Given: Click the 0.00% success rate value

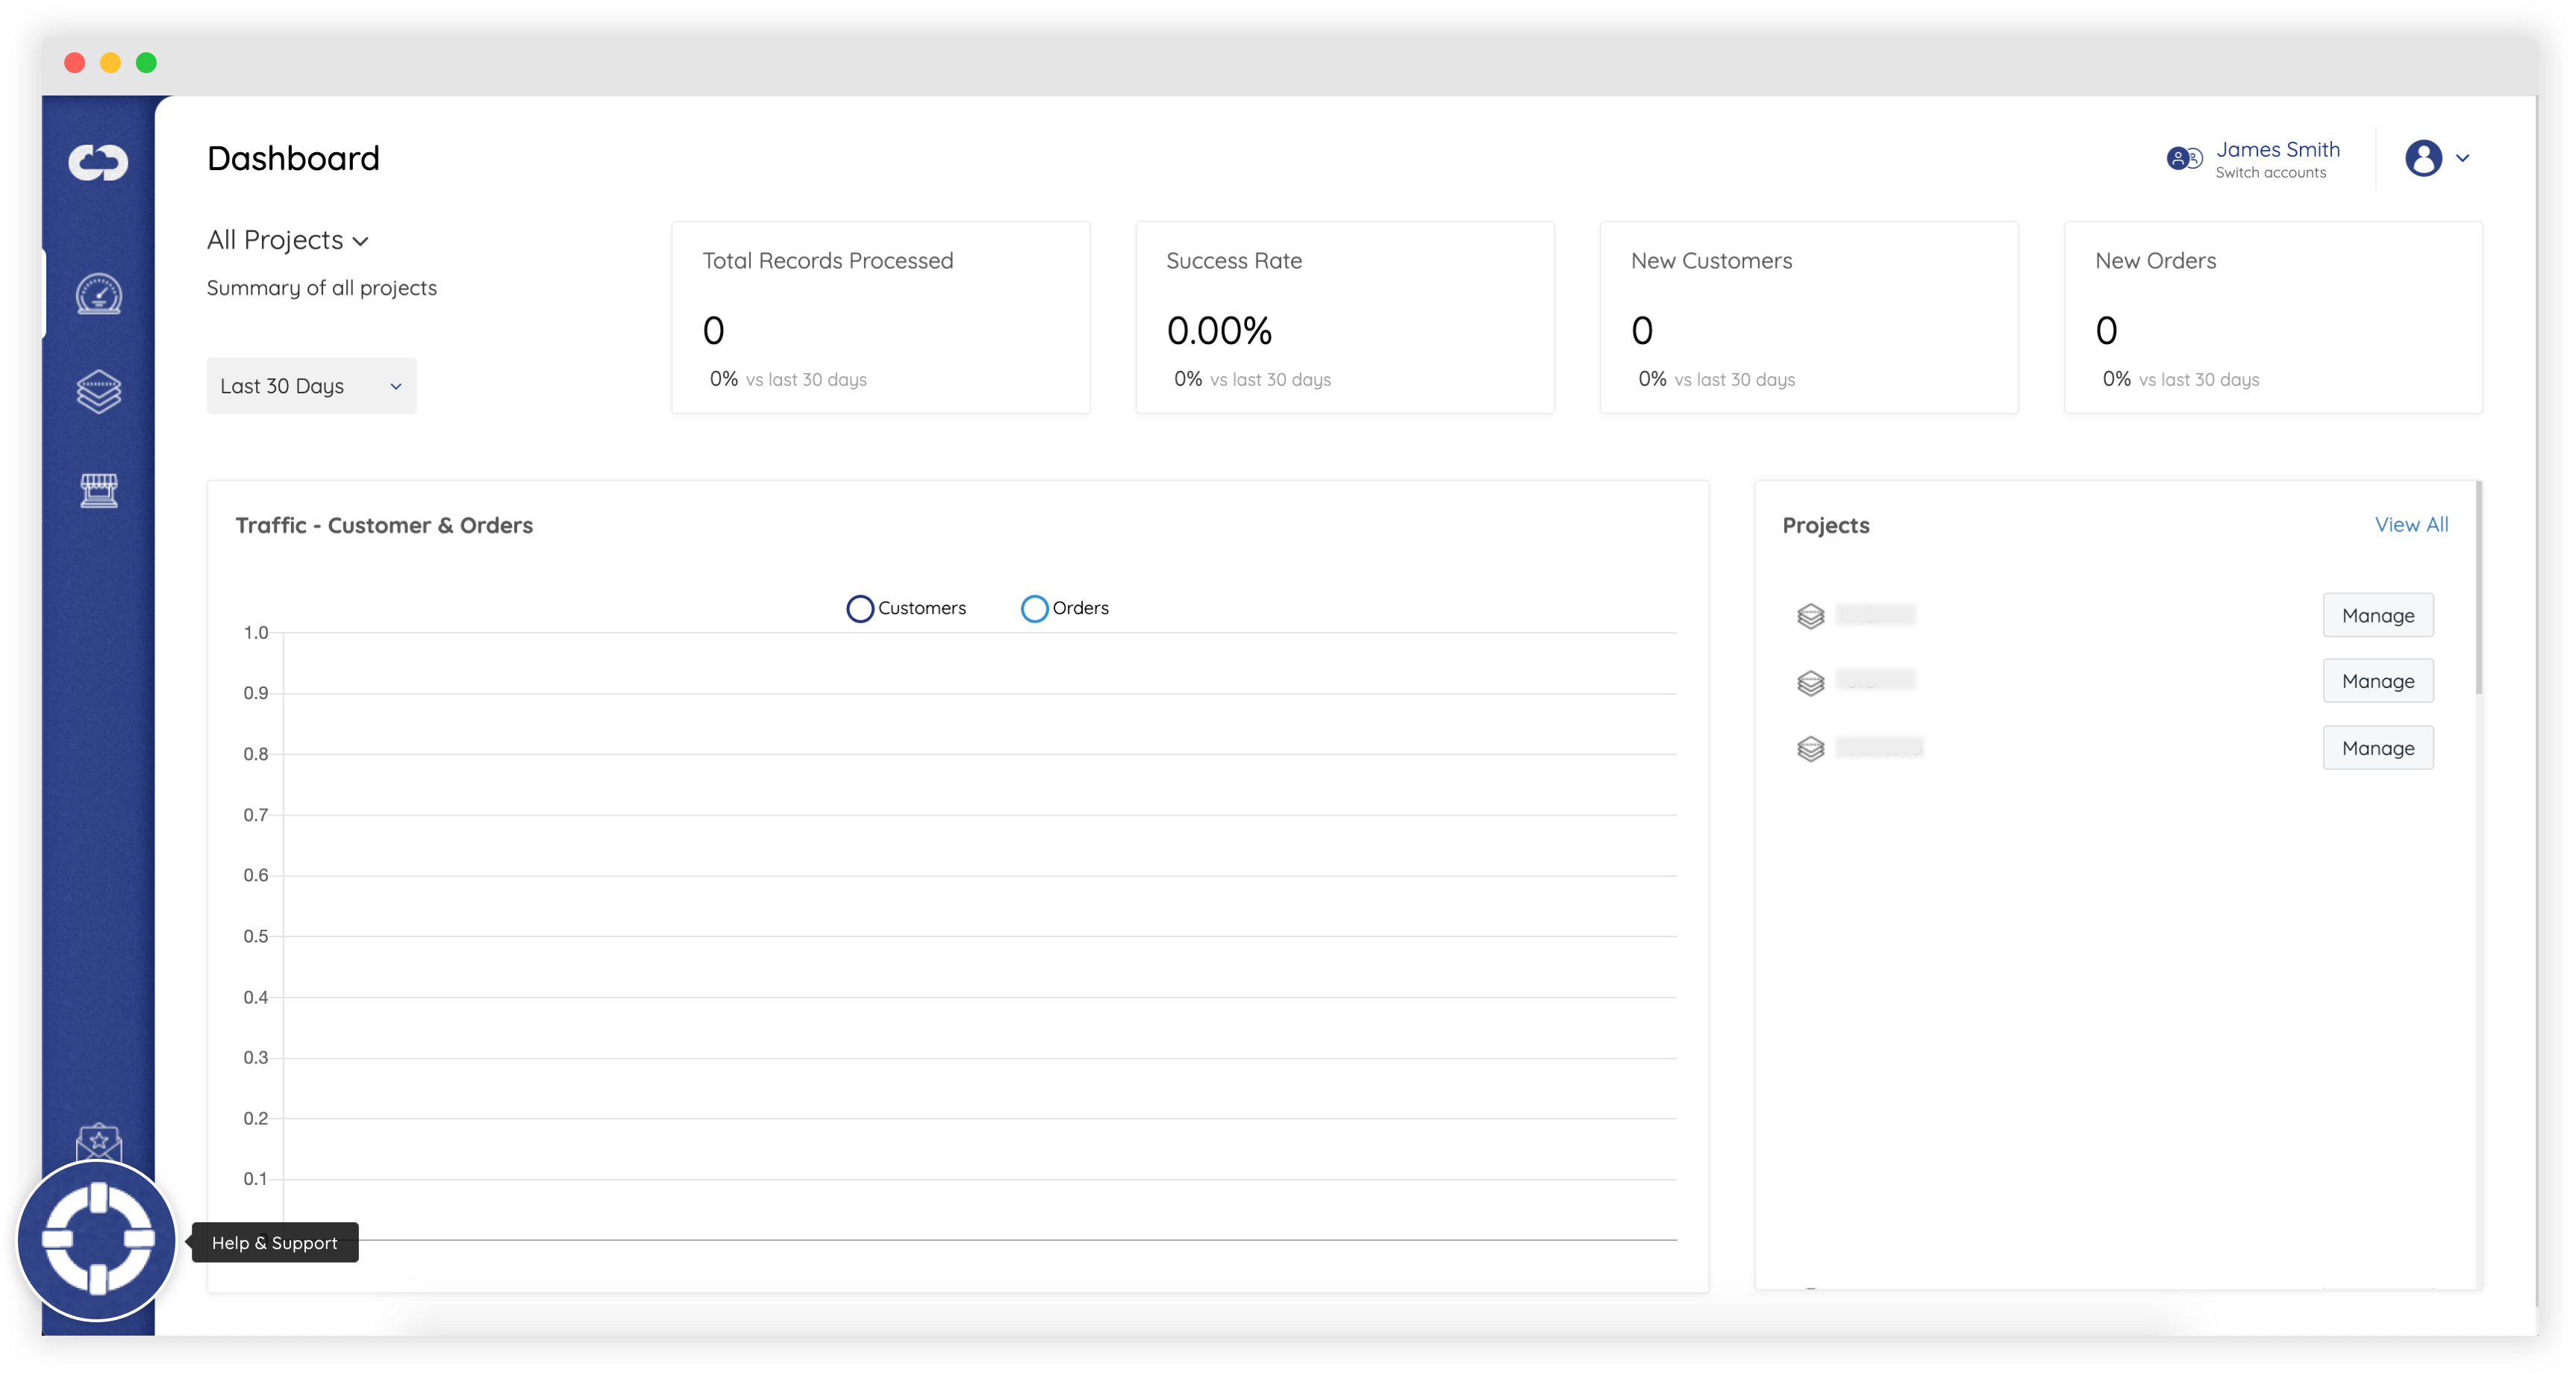Looking at the screenshot, I should [x=1219, y=330].
